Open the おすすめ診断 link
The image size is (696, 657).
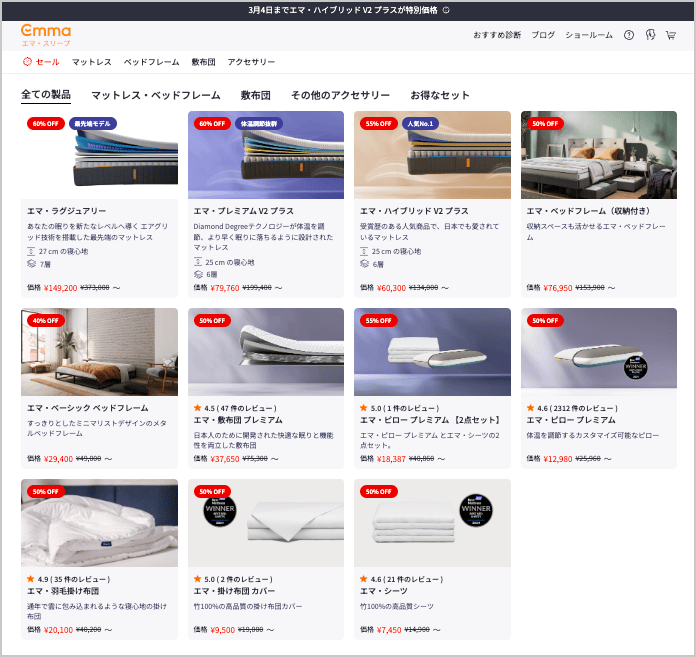[x=497, y=35]
